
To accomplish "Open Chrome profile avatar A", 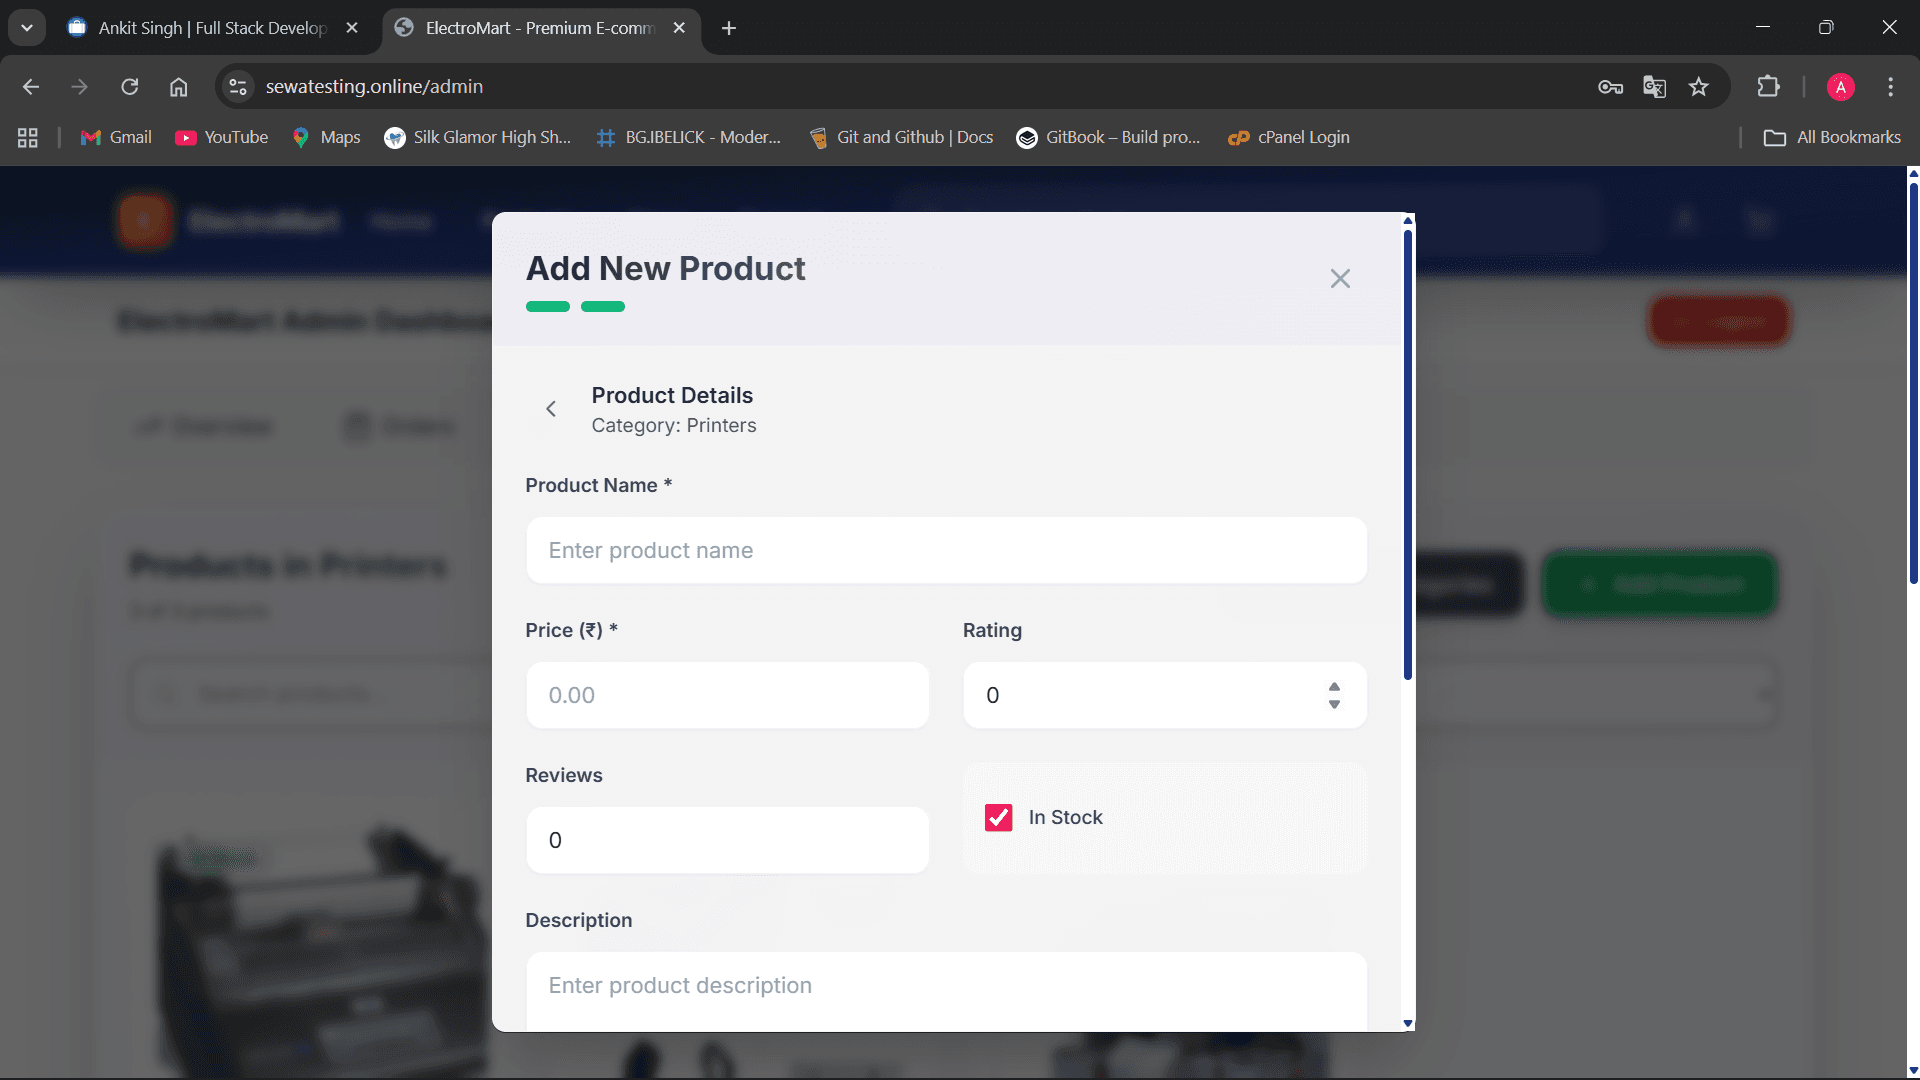I will (x=1840, y=87).
